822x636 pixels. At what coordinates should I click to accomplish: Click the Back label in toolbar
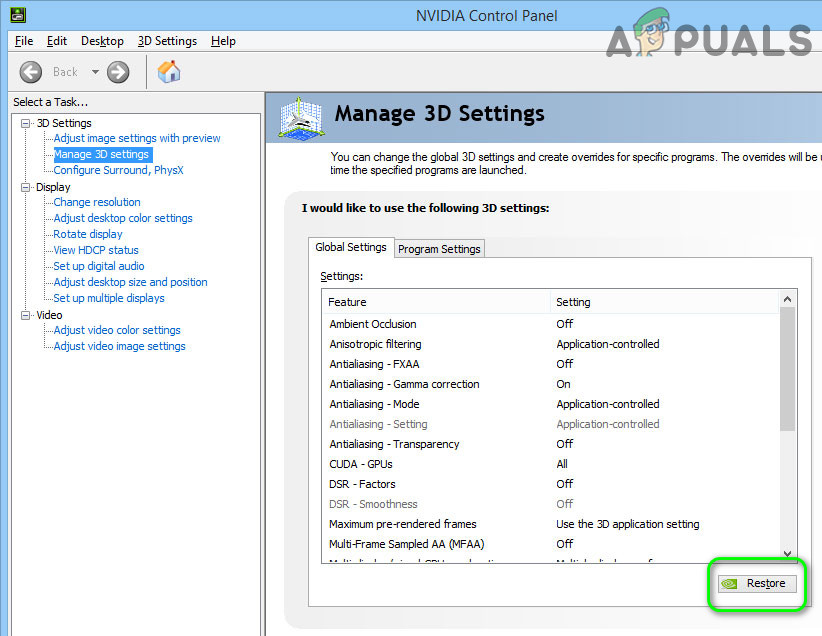(65, 72)
